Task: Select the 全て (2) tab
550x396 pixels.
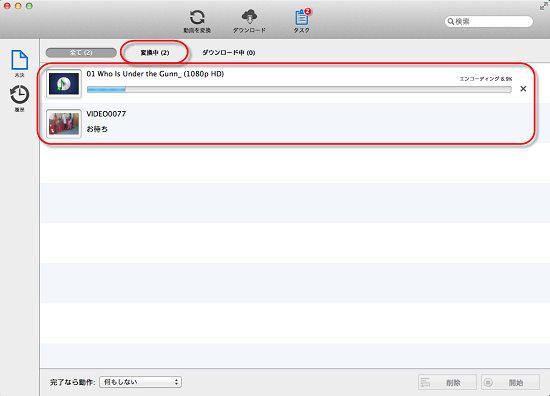Action: pyautogui.click(x=81, y=53)
